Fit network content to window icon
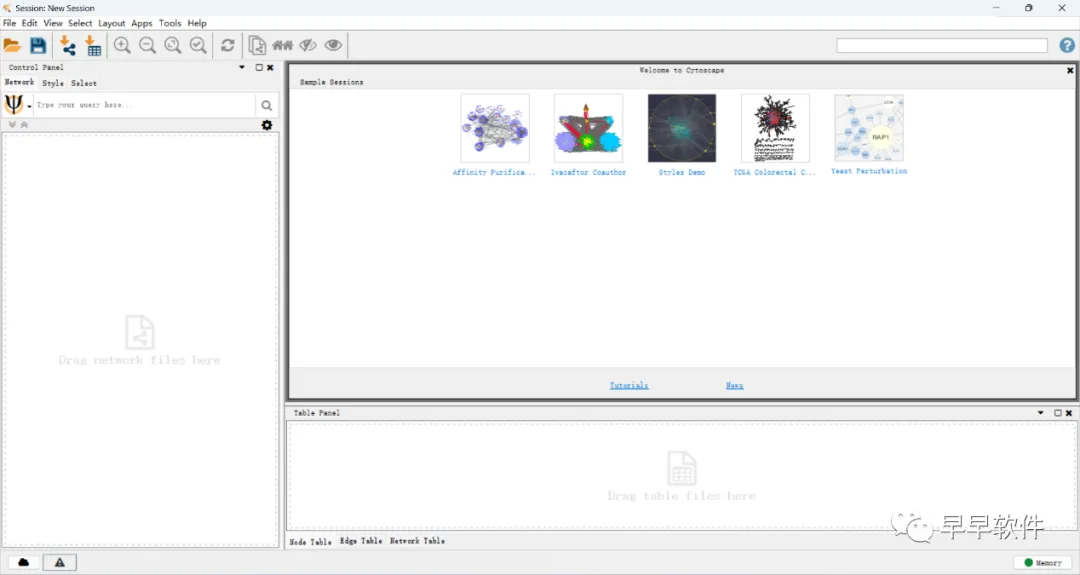The image size is (1080, 575). [173, 45]
